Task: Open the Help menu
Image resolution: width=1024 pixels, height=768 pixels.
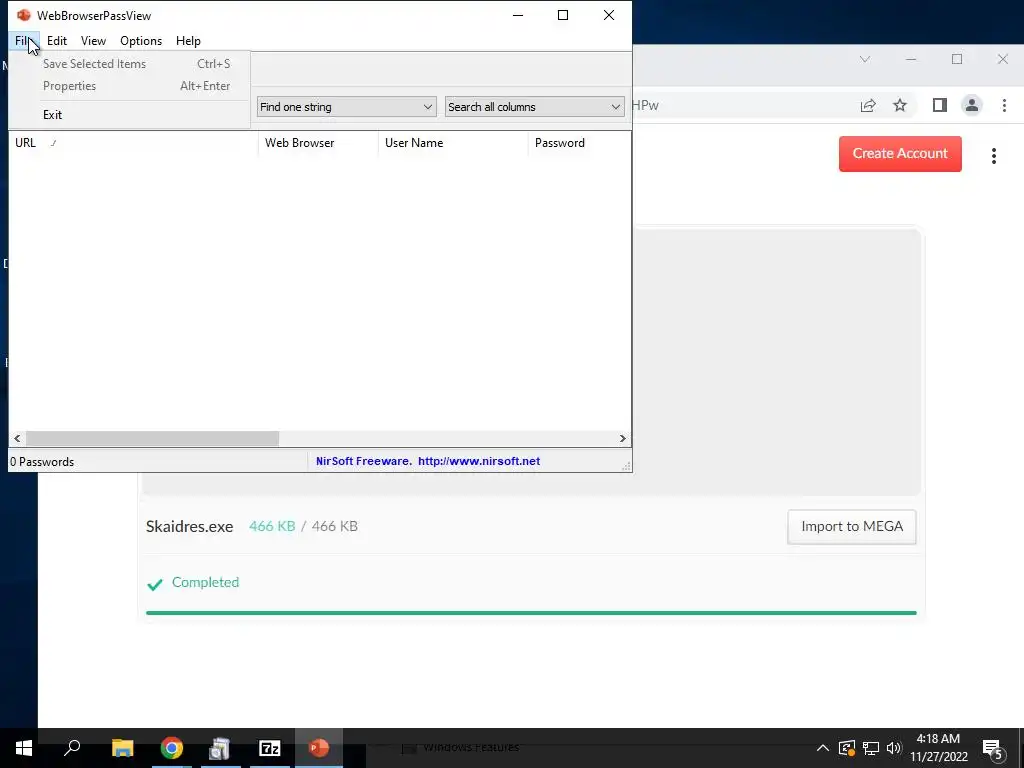Action: [188, 40]
